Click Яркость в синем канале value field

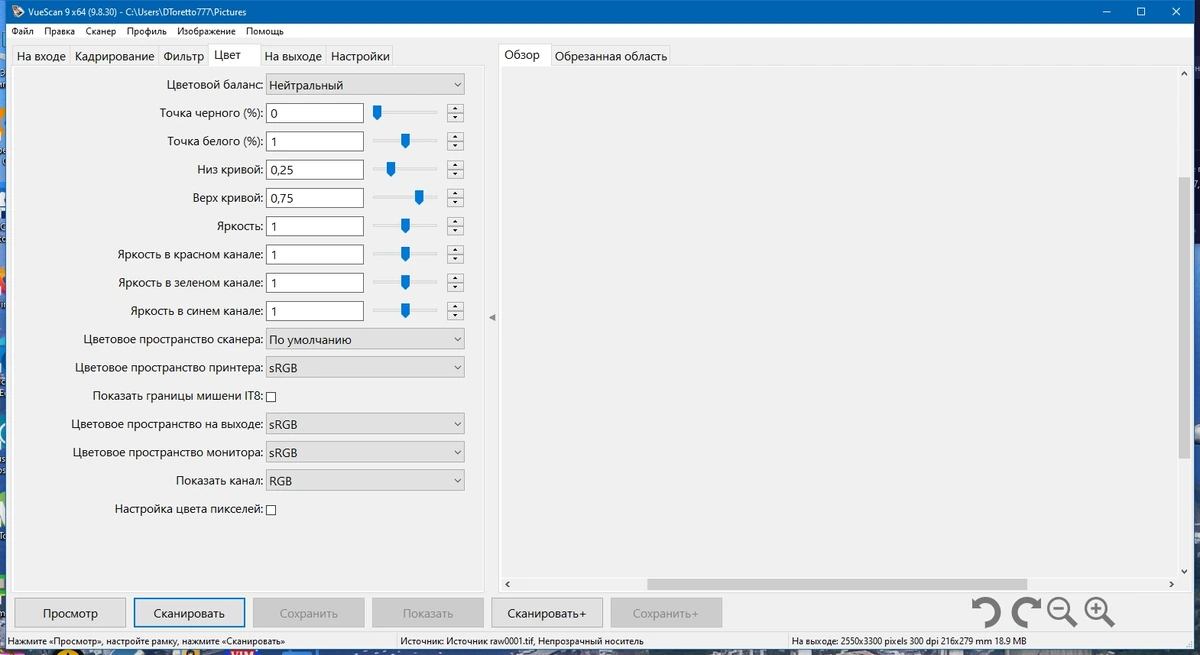pyautogui.click(x=315, y=311)
